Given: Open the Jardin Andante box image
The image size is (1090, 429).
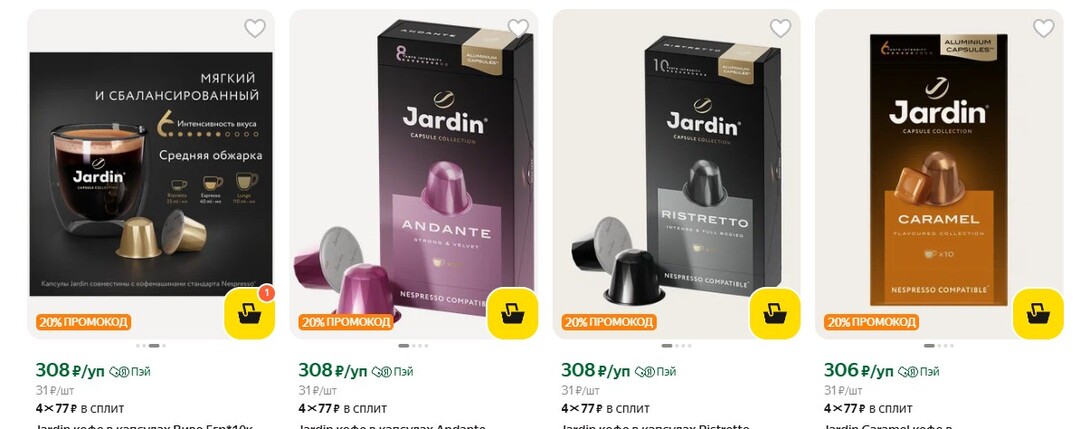Looking at the screenshot, I should [414, 167].
